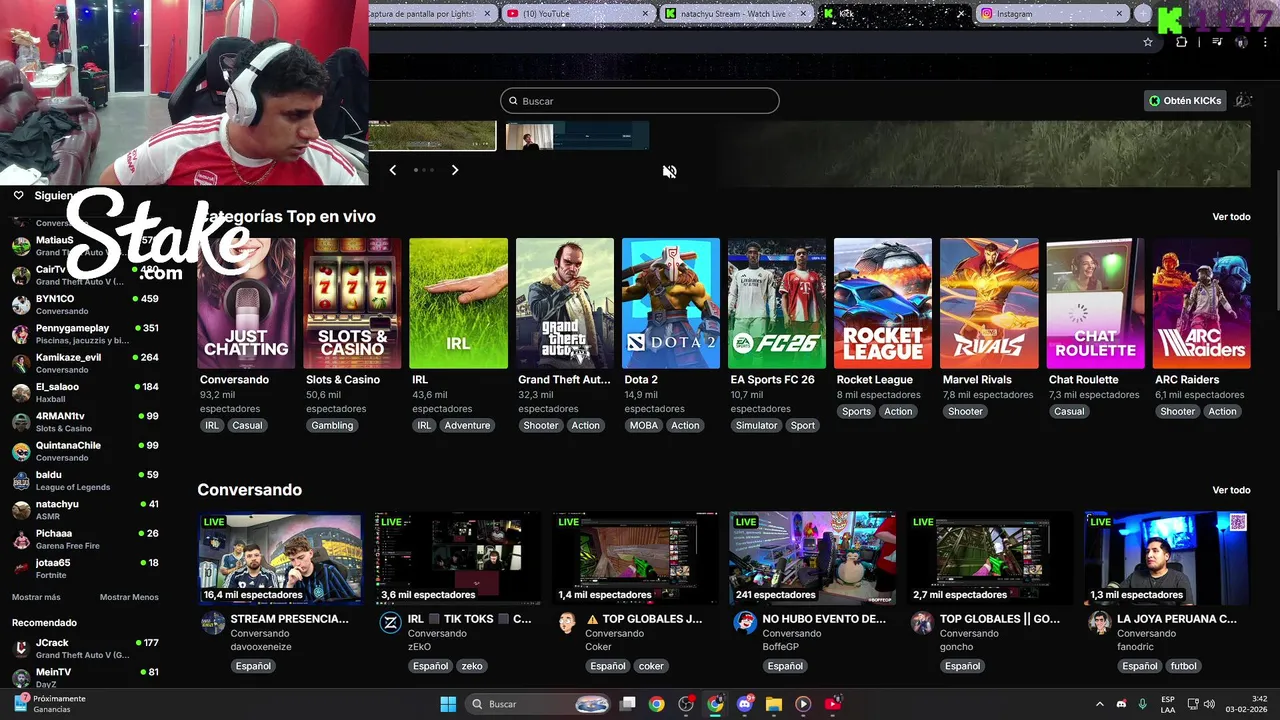Click the davooxeneize channel avatar

pos(213,624)
